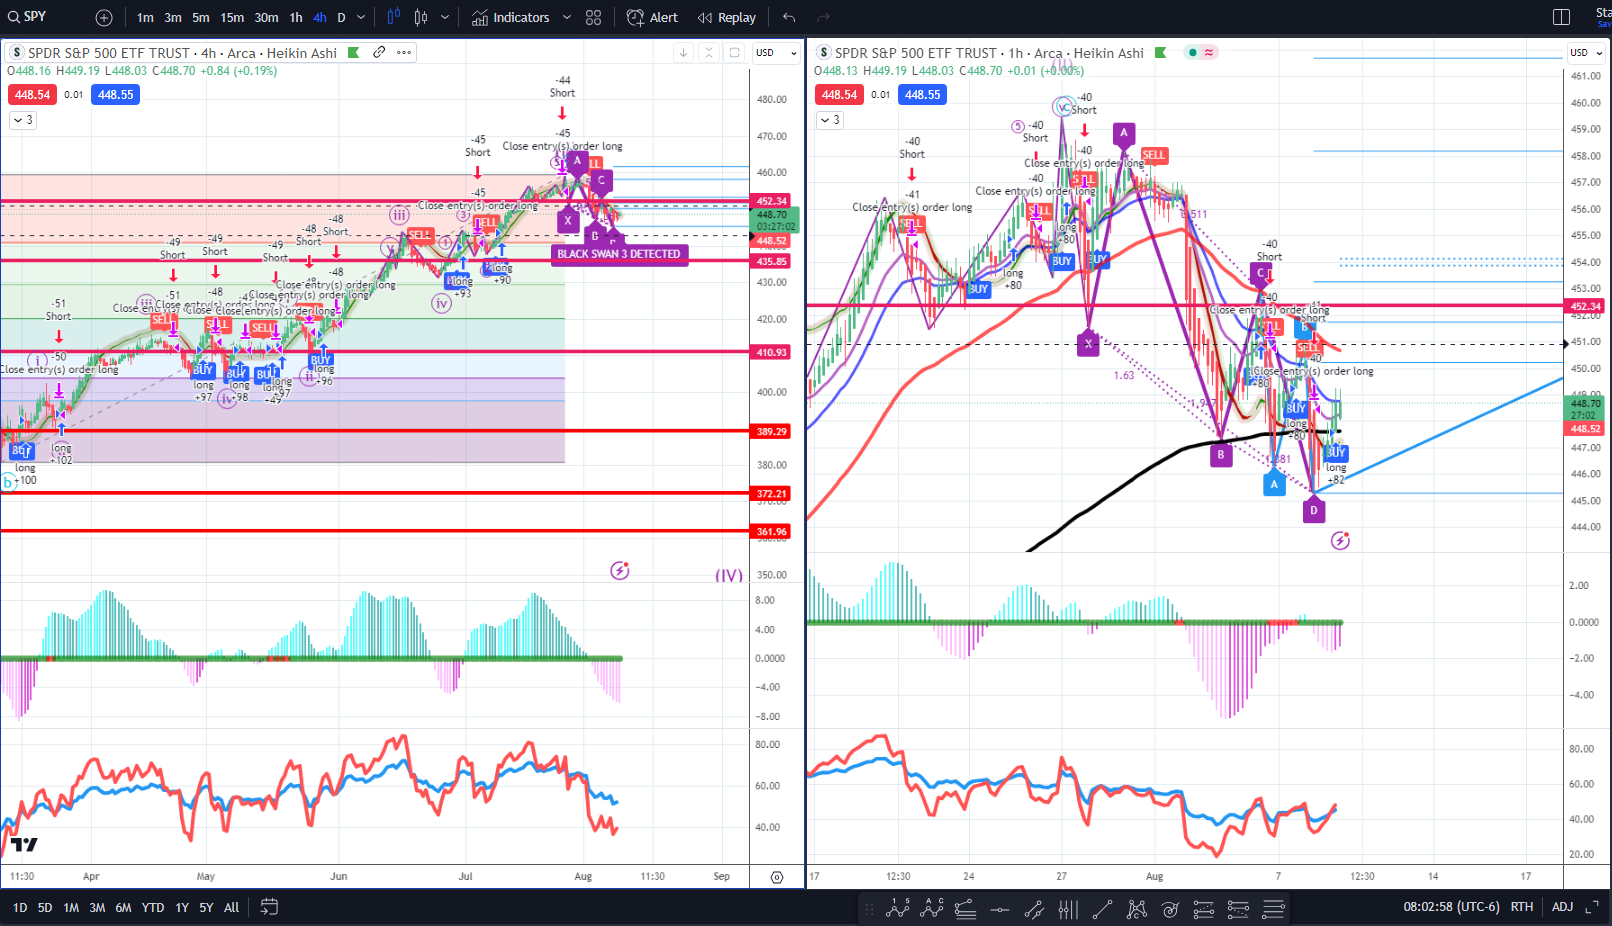Select the Fib spiral tool
1612x926 pixels.
pos(1170,909)
